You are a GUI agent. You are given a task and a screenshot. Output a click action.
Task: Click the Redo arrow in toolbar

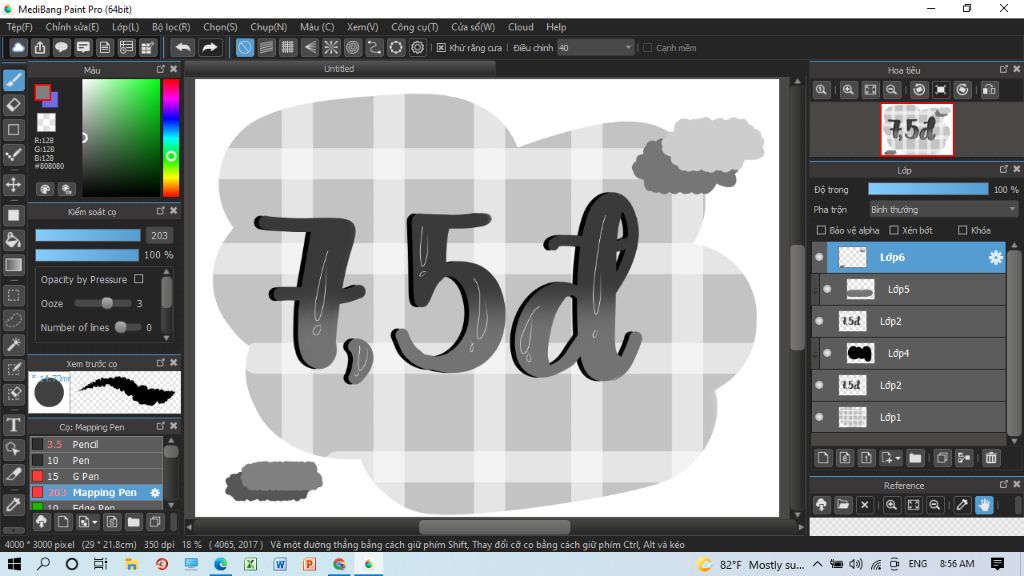coord(209,48)
